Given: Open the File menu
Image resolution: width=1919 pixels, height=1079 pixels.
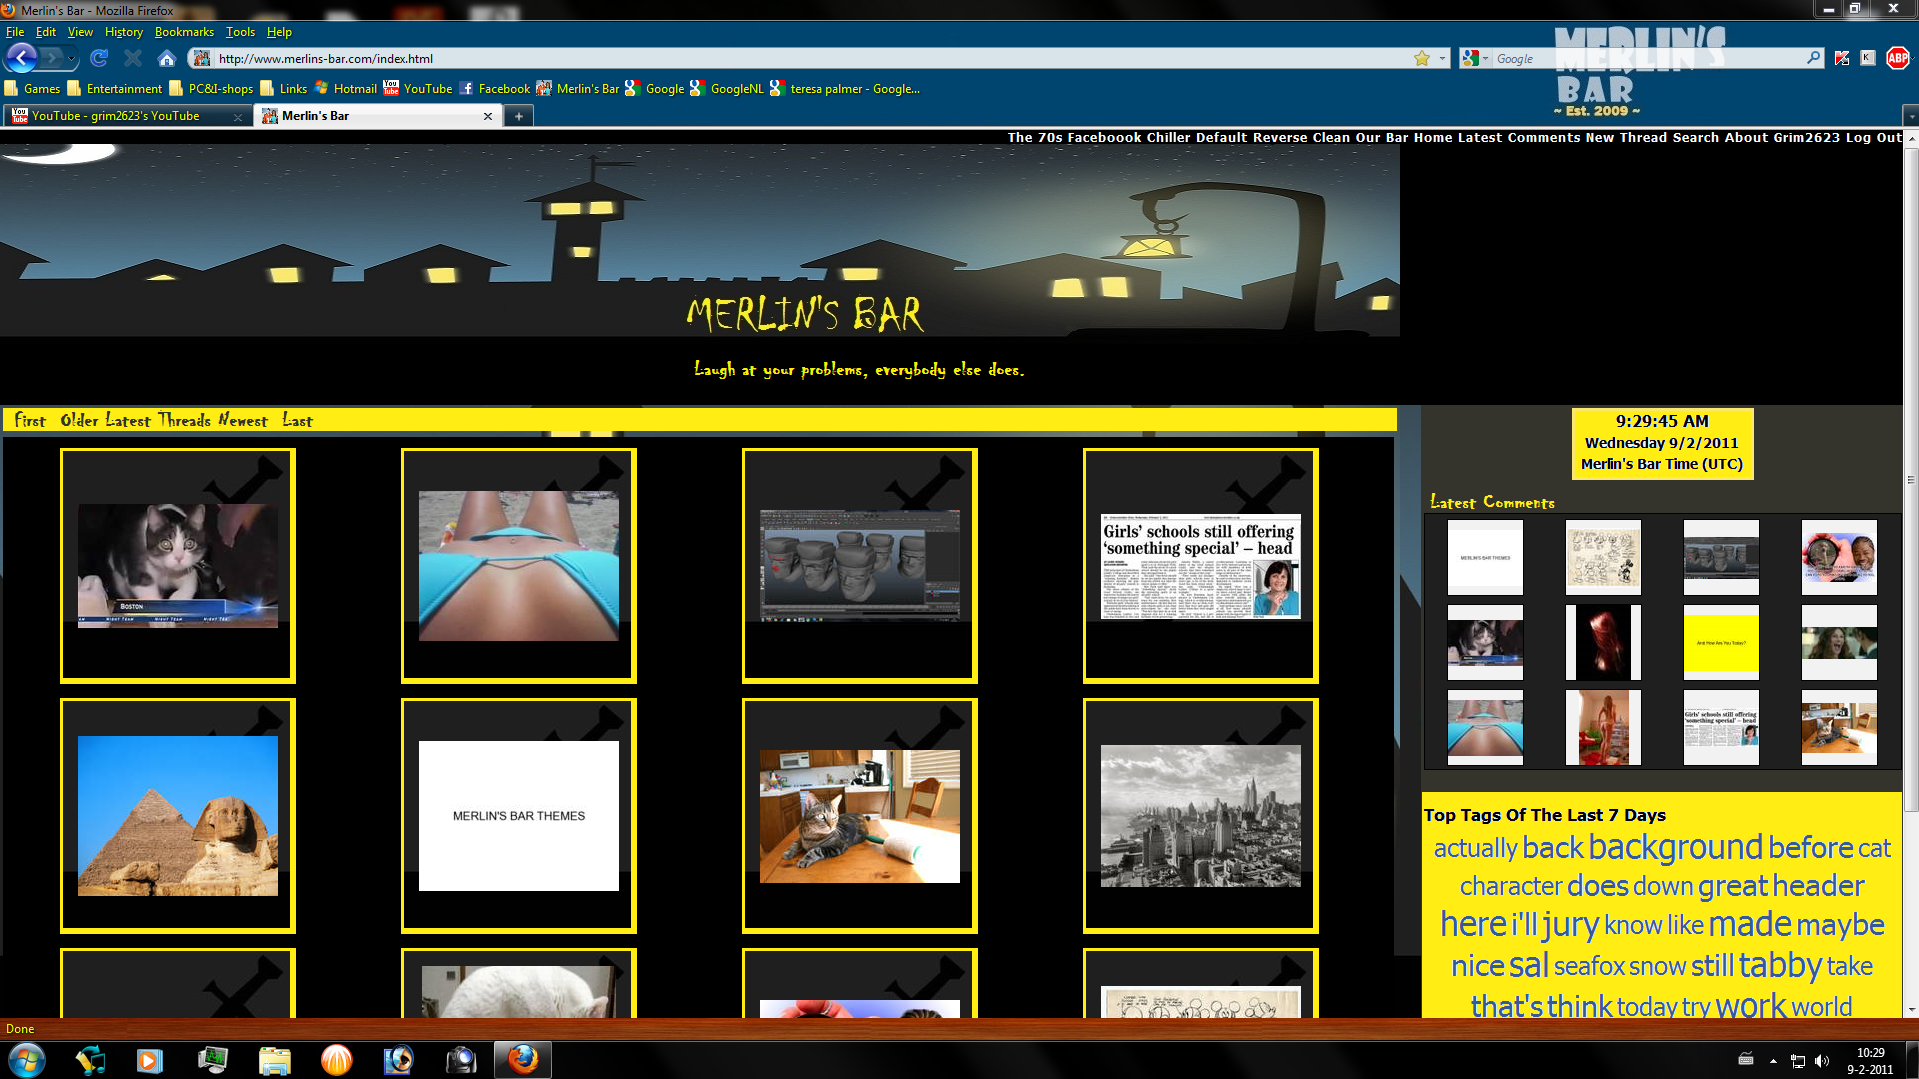Looking at the screenshot, I should 15,32.
